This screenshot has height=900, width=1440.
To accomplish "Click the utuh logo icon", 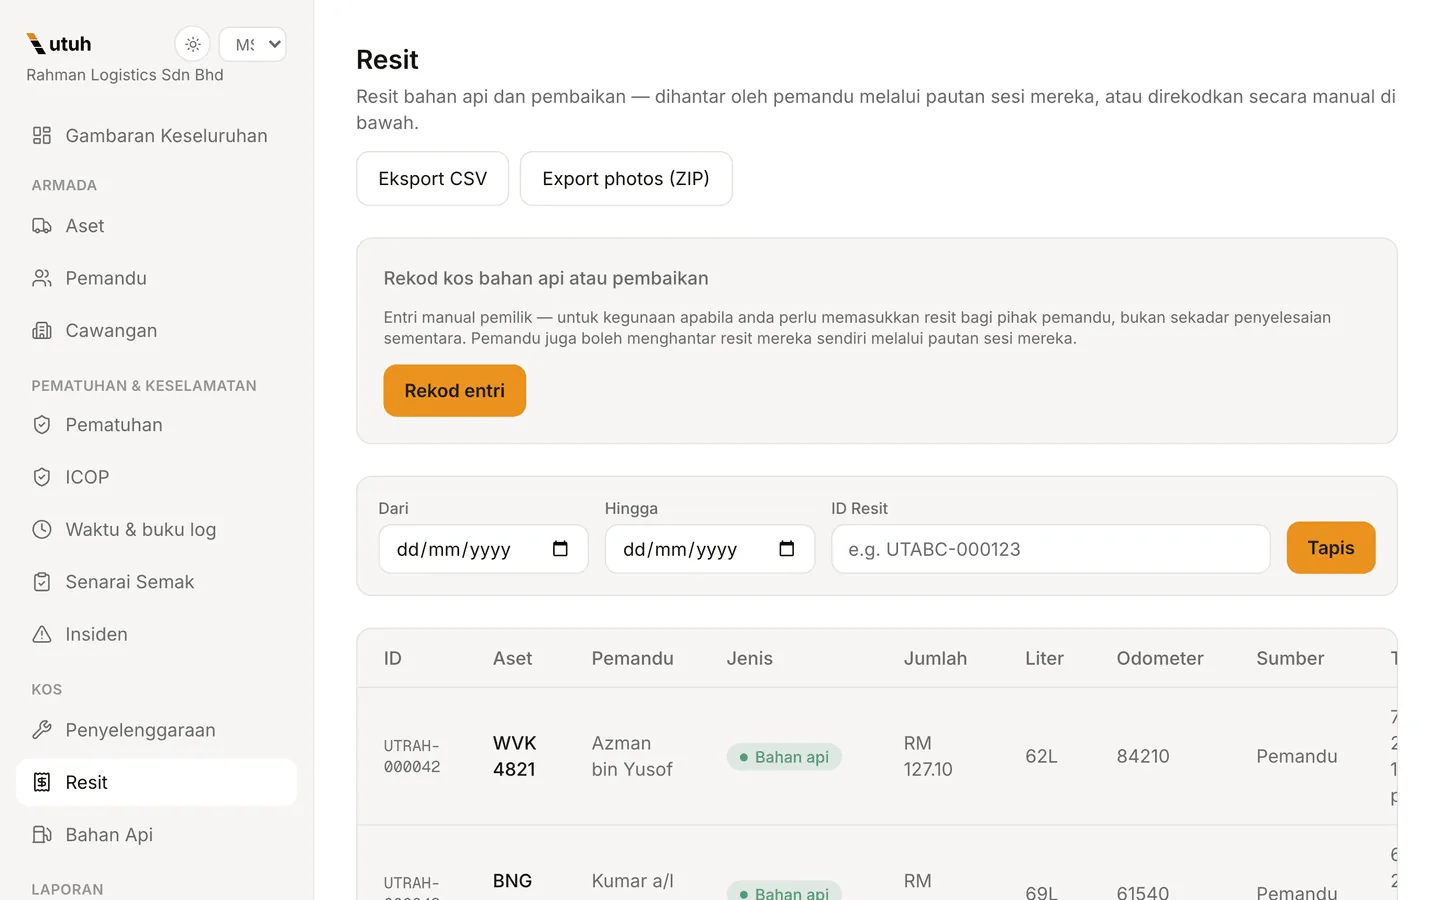I will [x=36, y=44].
